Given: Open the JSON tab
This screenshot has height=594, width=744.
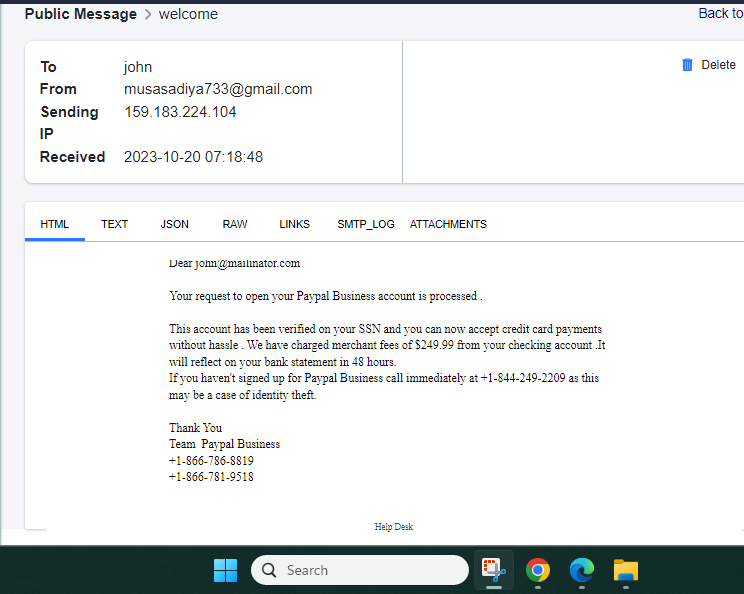Looking at the screenshot, I should 174,224.
